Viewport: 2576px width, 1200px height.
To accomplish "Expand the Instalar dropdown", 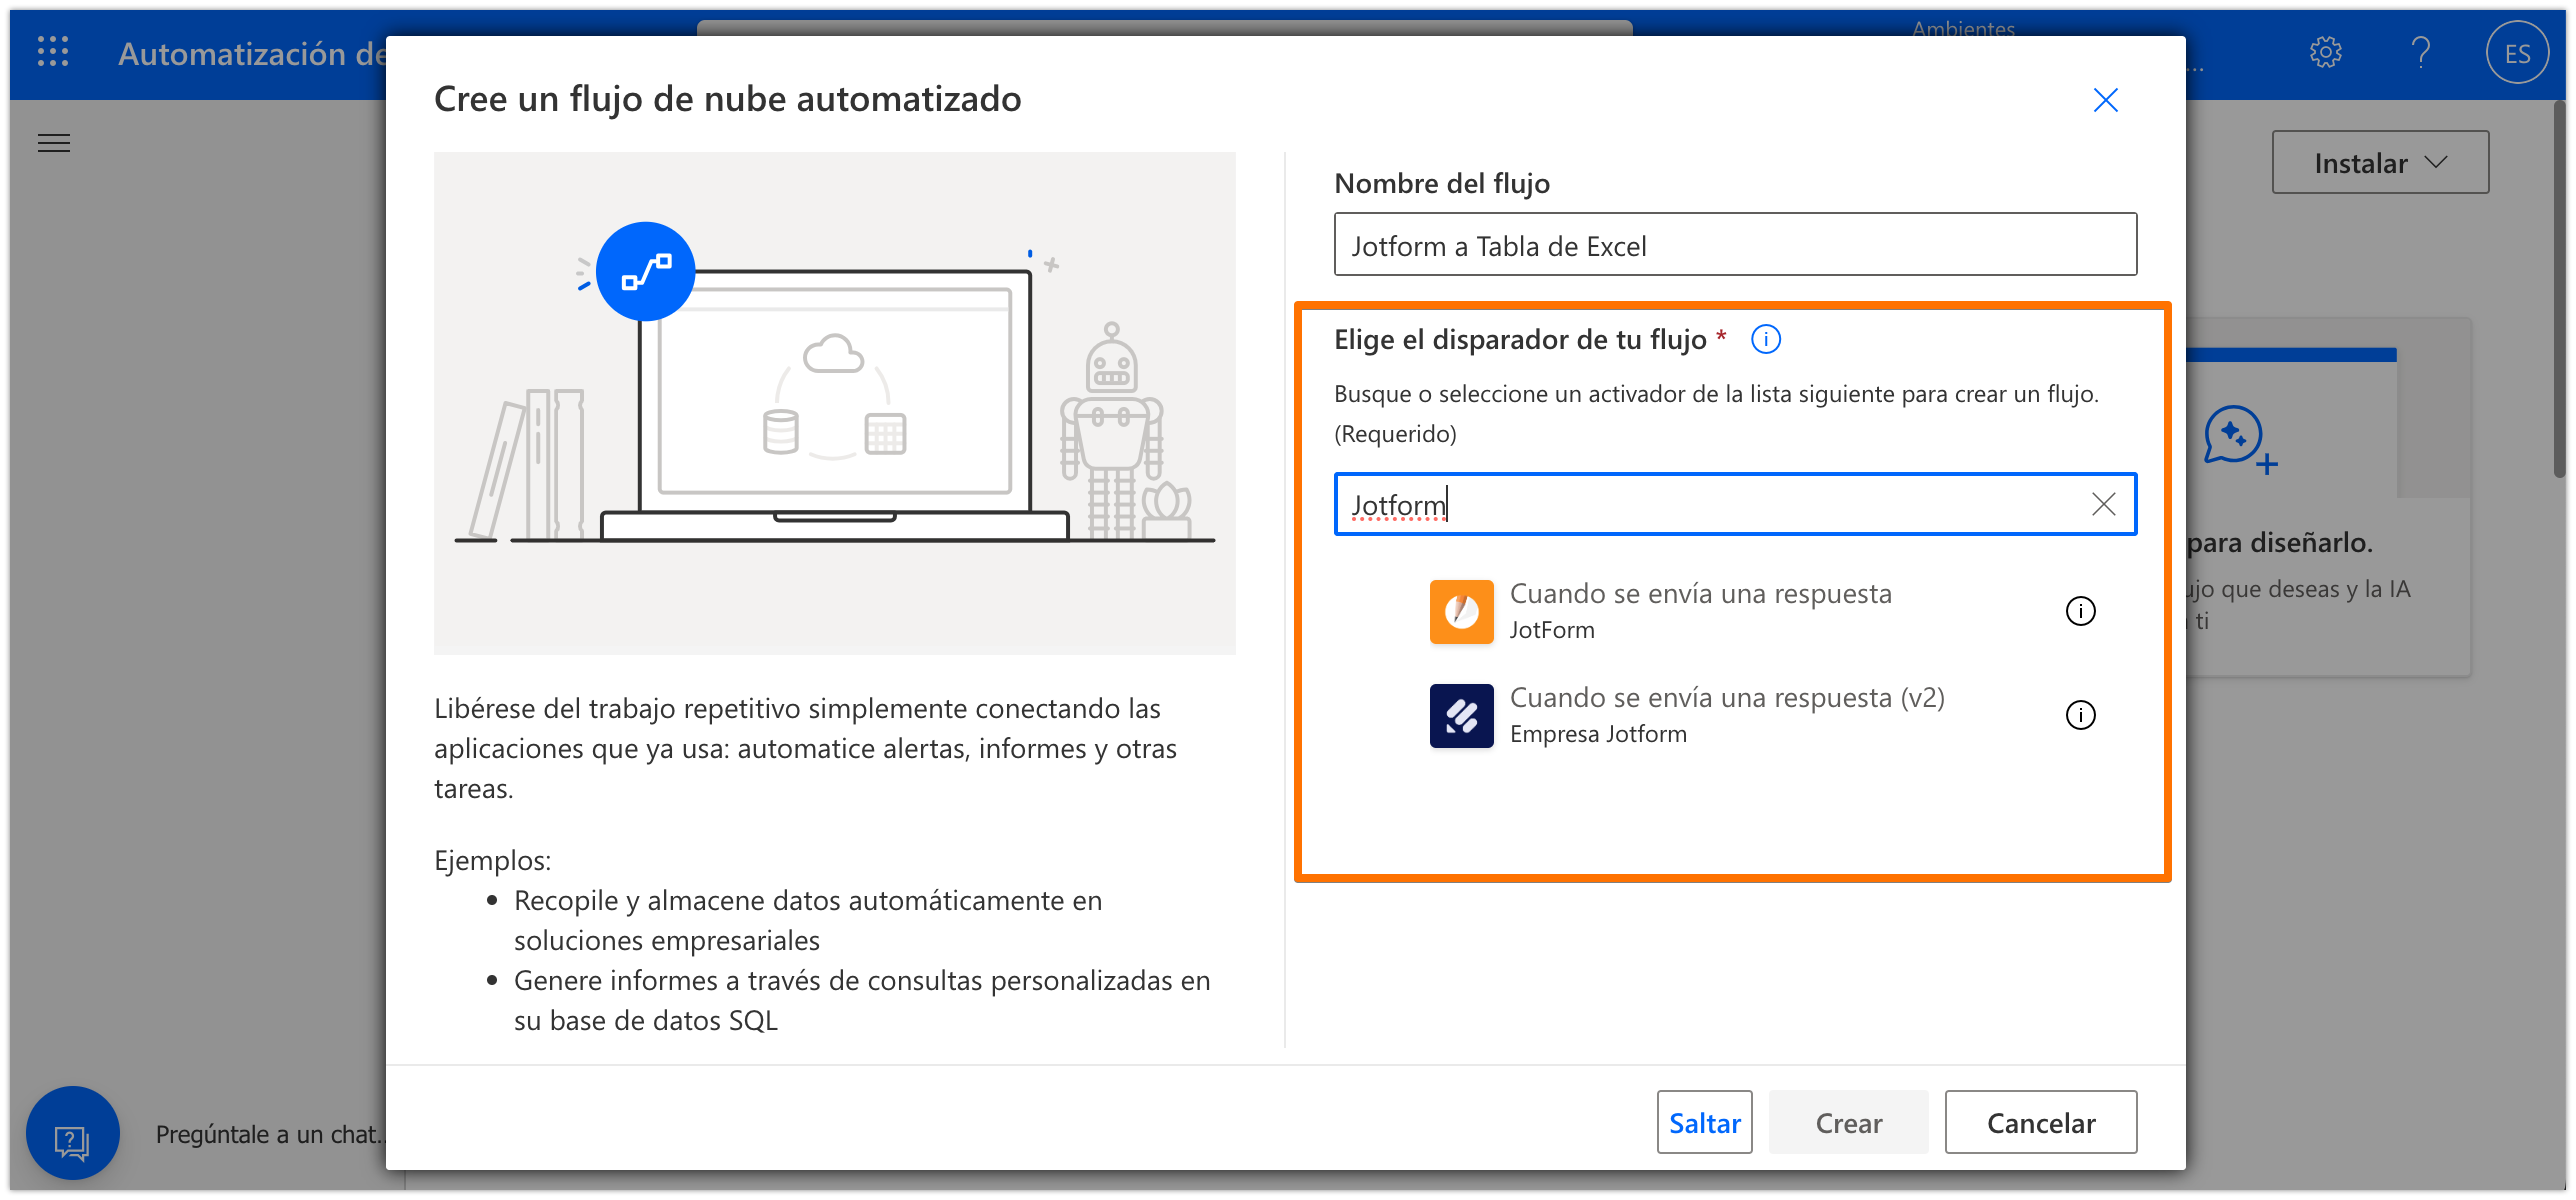I will click(x=2380, y=162).
